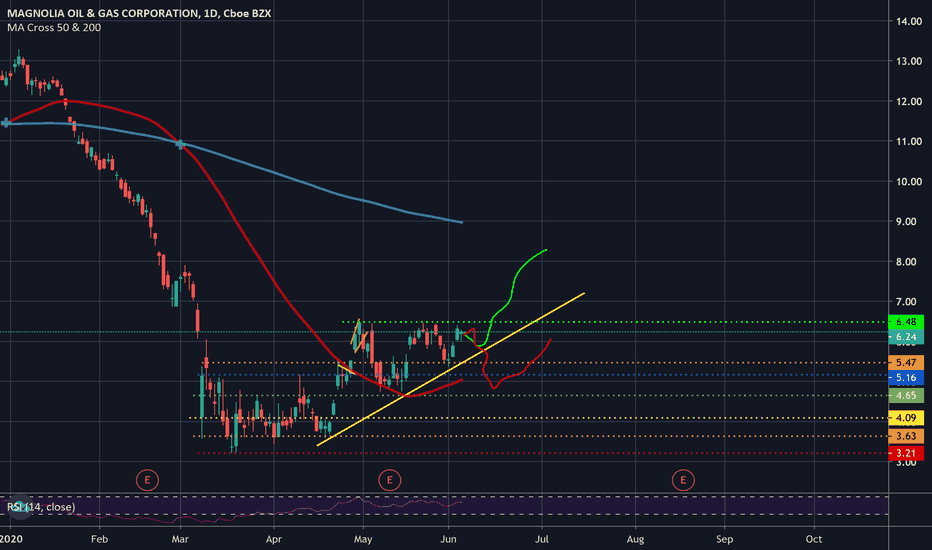Click the August earnings E marker
Image resolution: width=932 pixels, height=550 pixels.
[683, 480]
